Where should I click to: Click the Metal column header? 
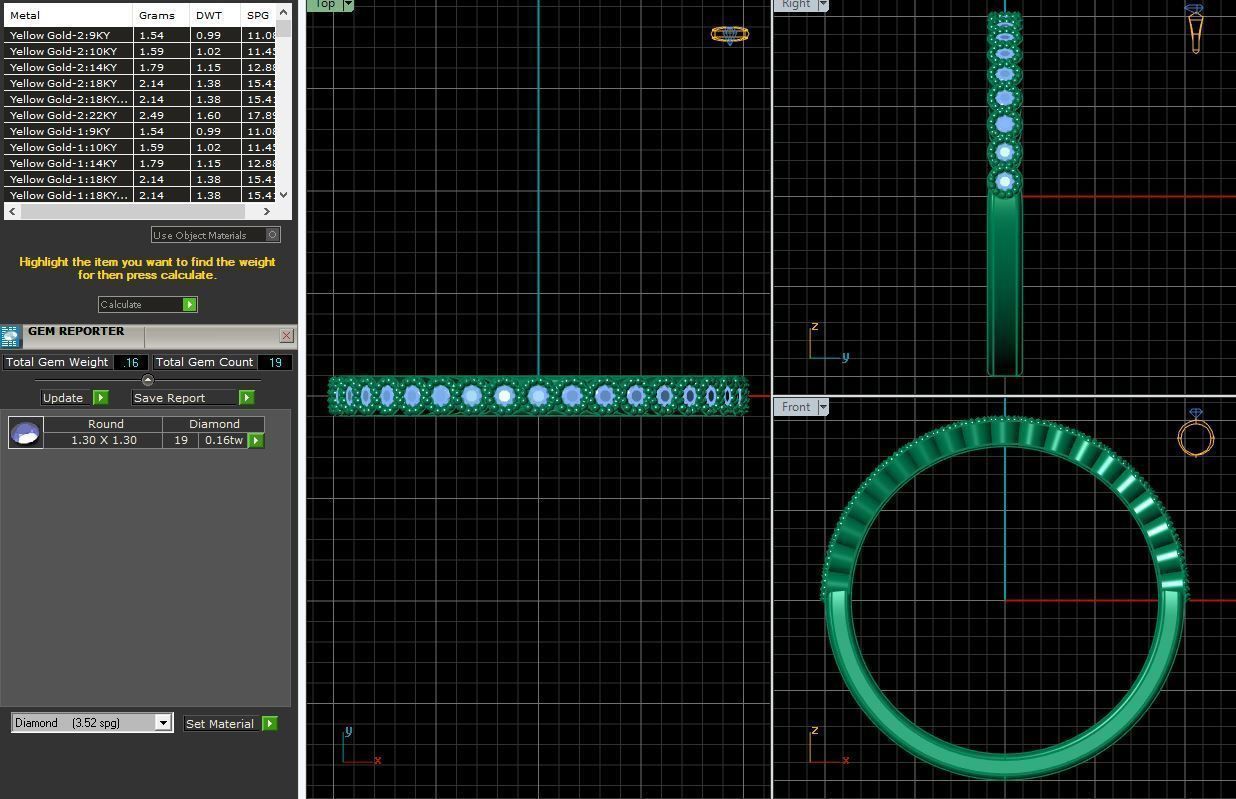(x=68, y=15)
